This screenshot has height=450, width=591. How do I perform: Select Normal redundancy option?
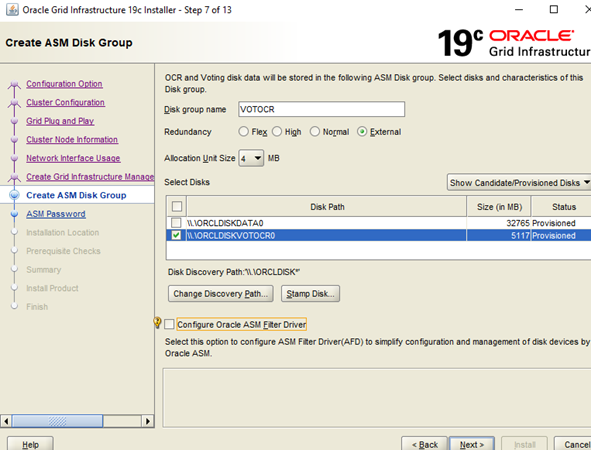(x=315, y=132)
